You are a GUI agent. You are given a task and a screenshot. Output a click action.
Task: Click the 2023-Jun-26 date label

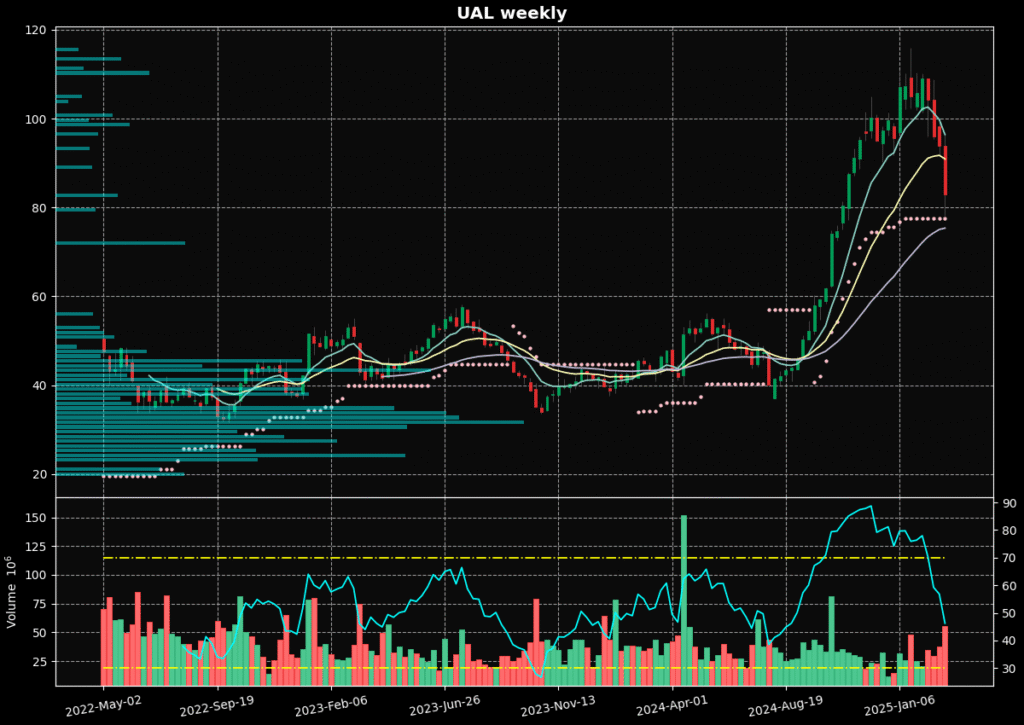[444, 707]
